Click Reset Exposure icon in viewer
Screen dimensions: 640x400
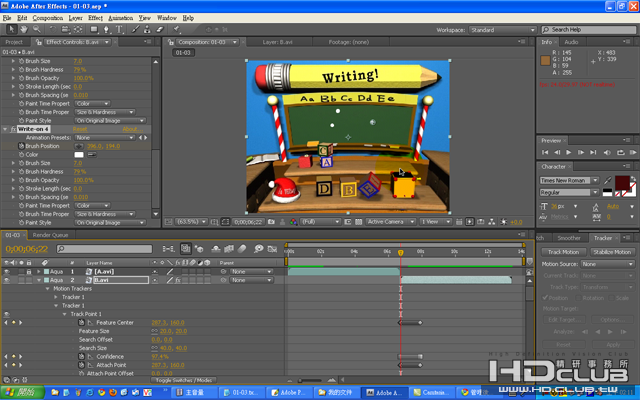click(504, 222)
